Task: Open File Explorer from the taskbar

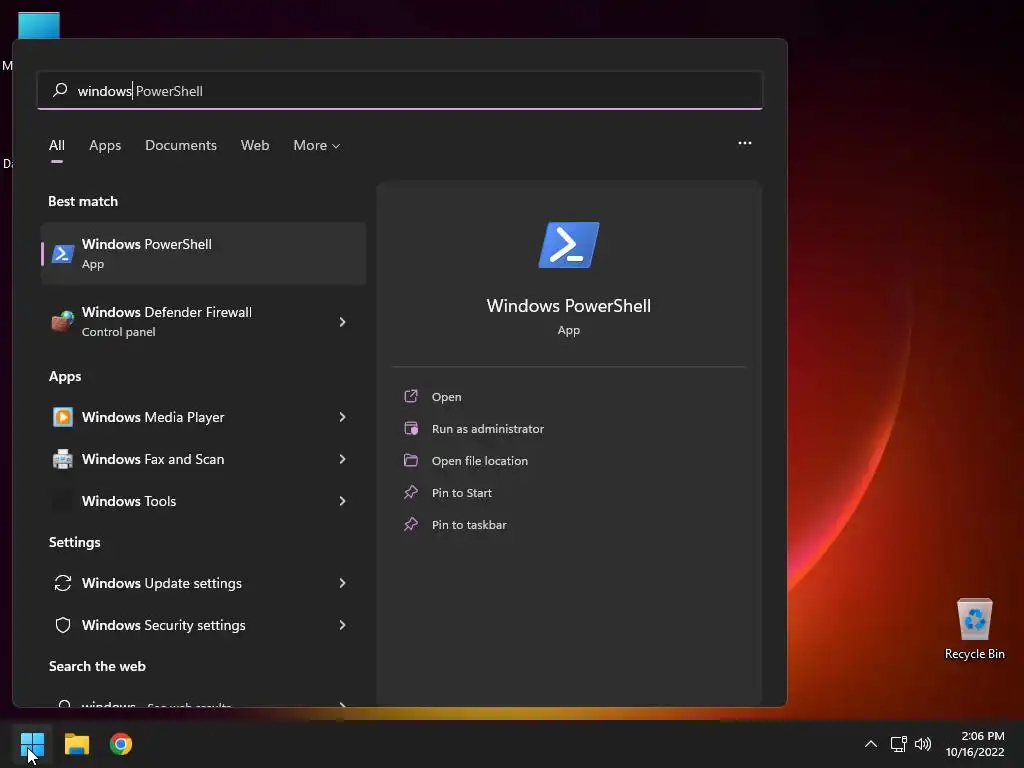Action: tap(76, 744)
